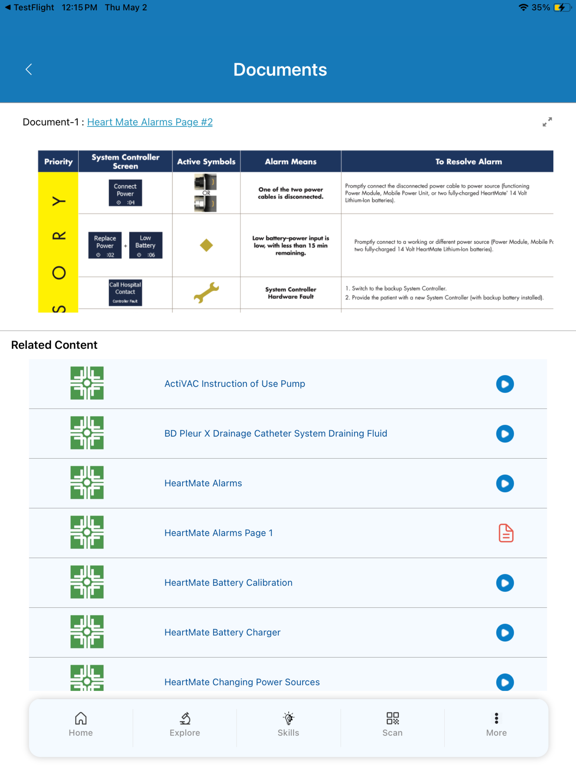This screenshot has height=768, width=576.
Task: Go back with the left chevron
Action: (x=29, y=70)
